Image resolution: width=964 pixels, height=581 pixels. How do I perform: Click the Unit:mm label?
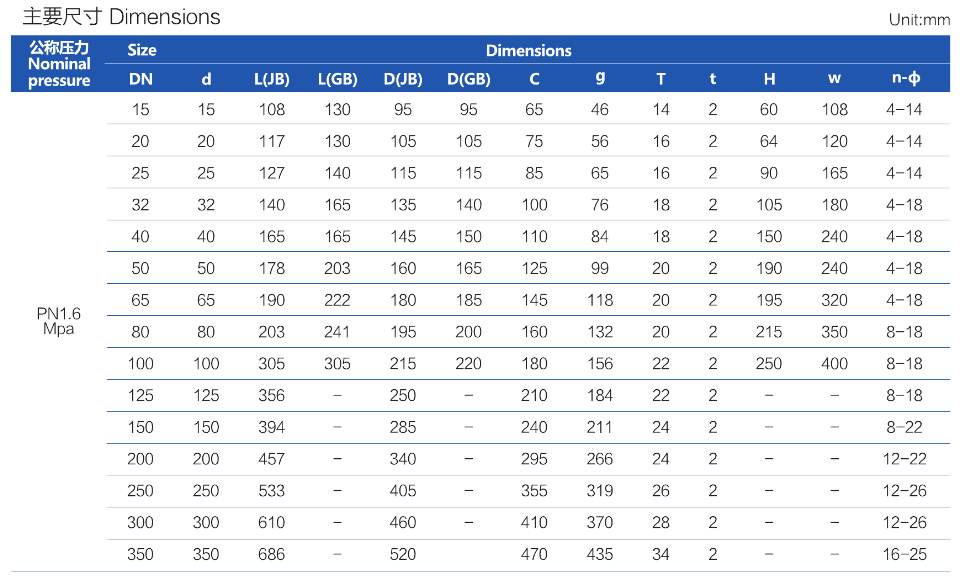coord(918,19)
